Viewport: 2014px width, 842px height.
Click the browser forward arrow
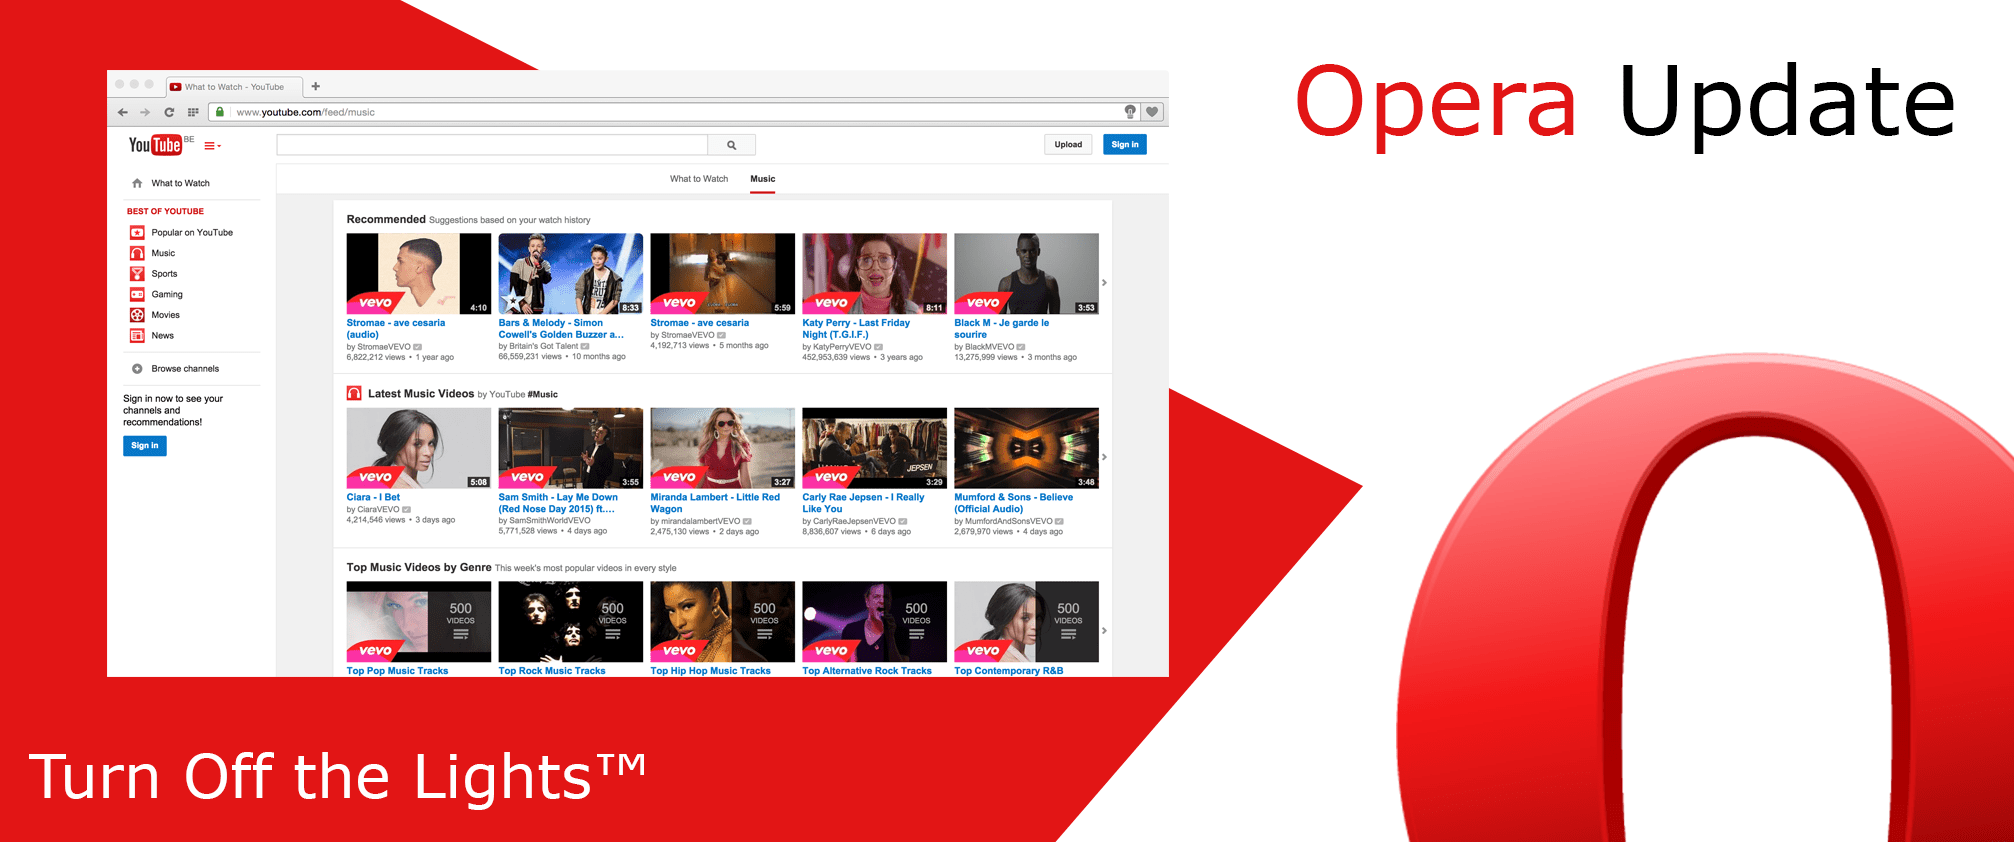coord(145,112)
